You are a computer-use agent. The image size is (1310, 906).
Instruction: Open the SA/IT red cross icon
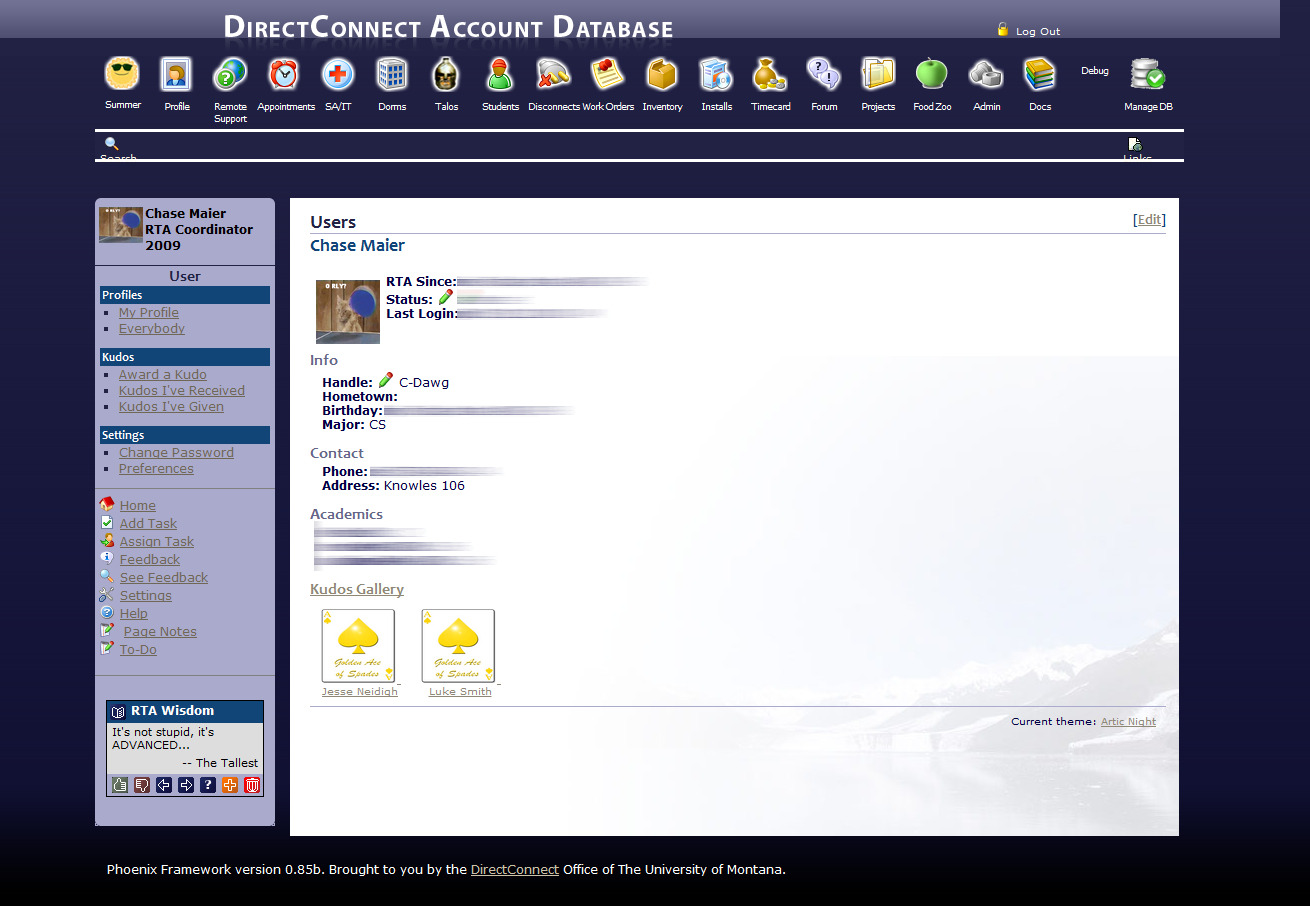click(x=338, y=74)
